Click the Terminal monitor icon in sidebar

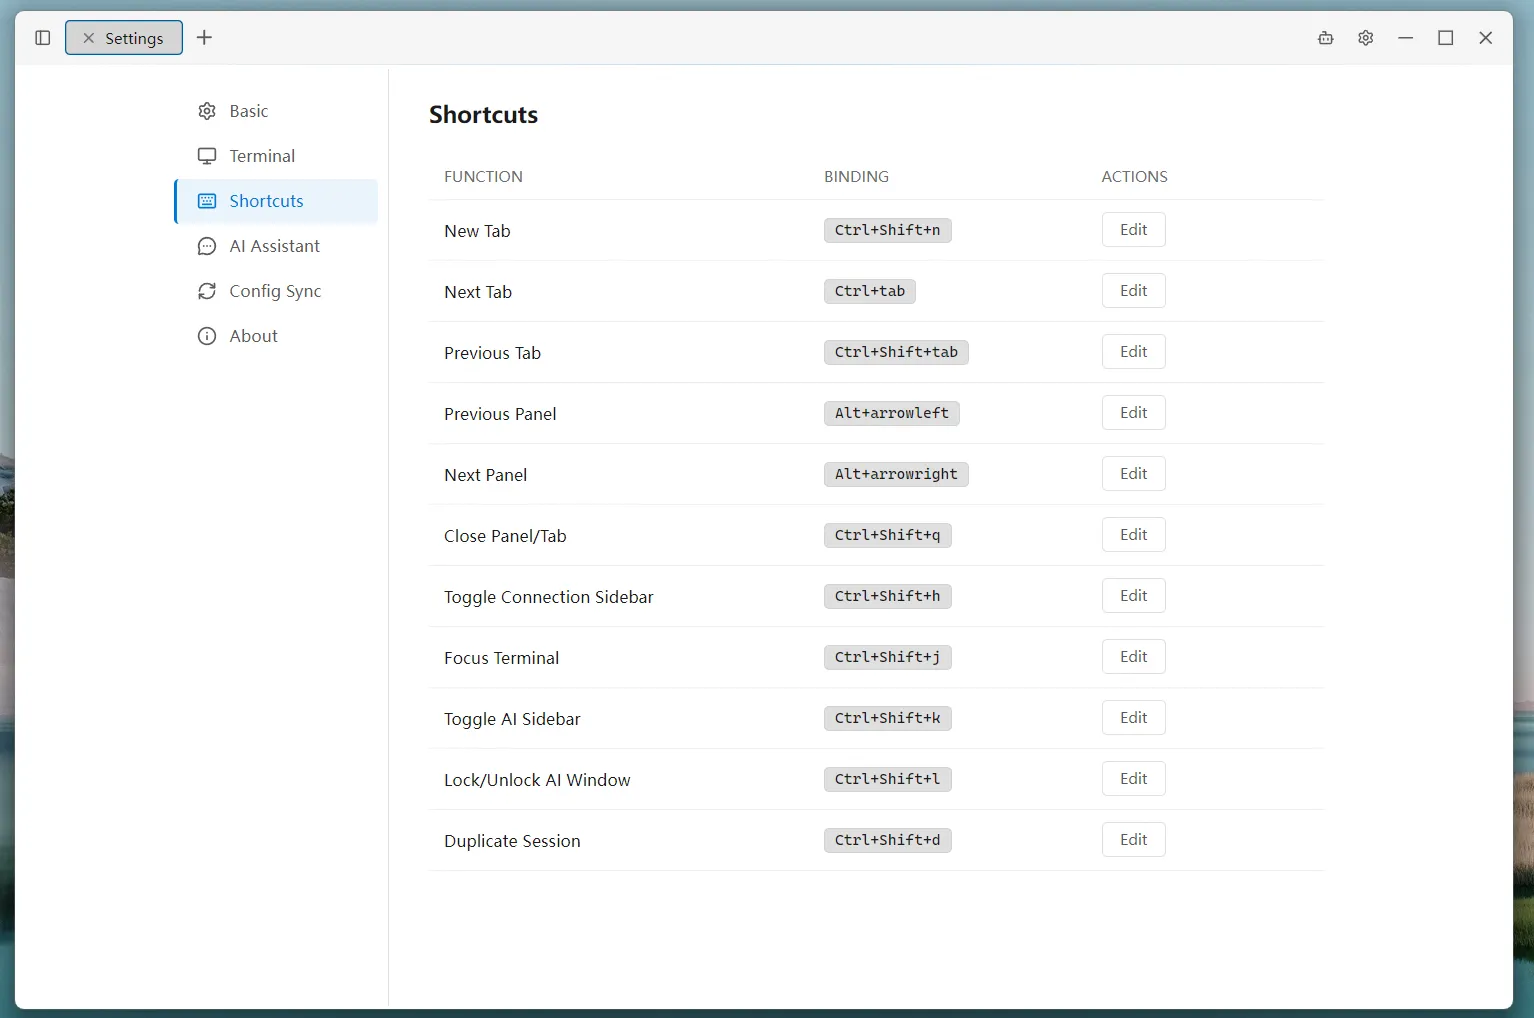tap(207, 156)
